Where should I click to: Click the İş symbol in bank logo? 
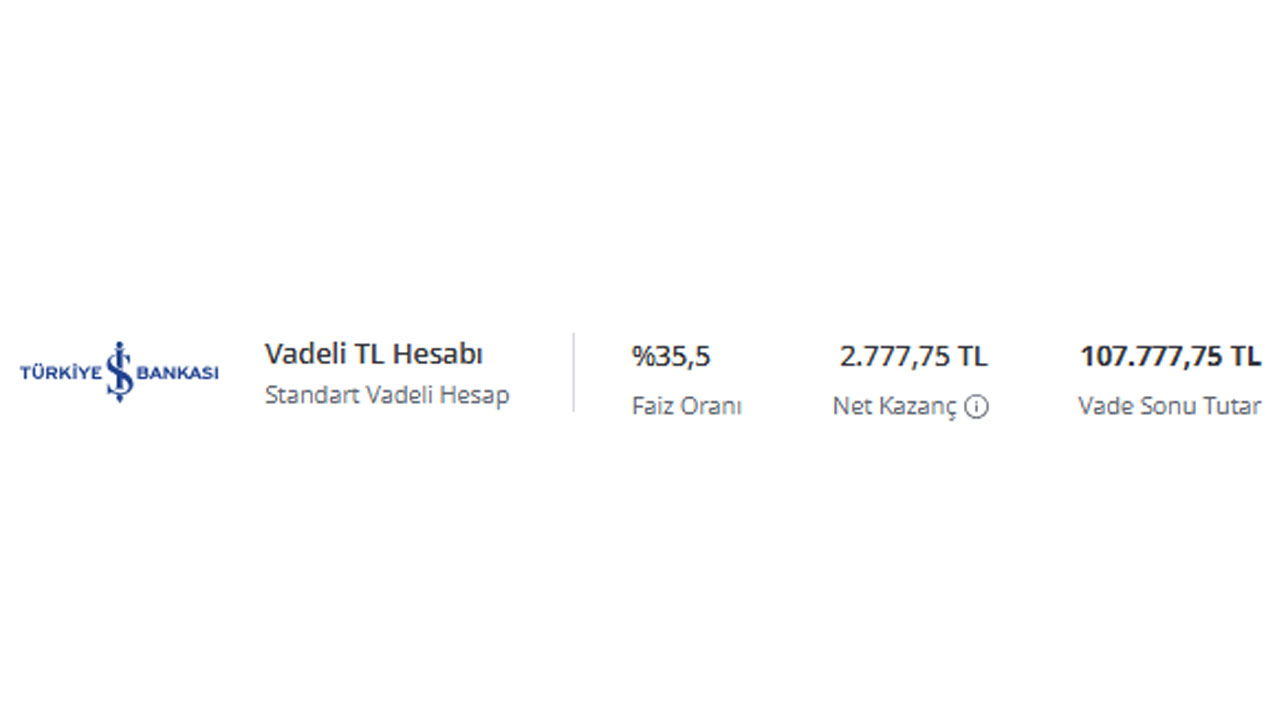(x=119, y=372)
